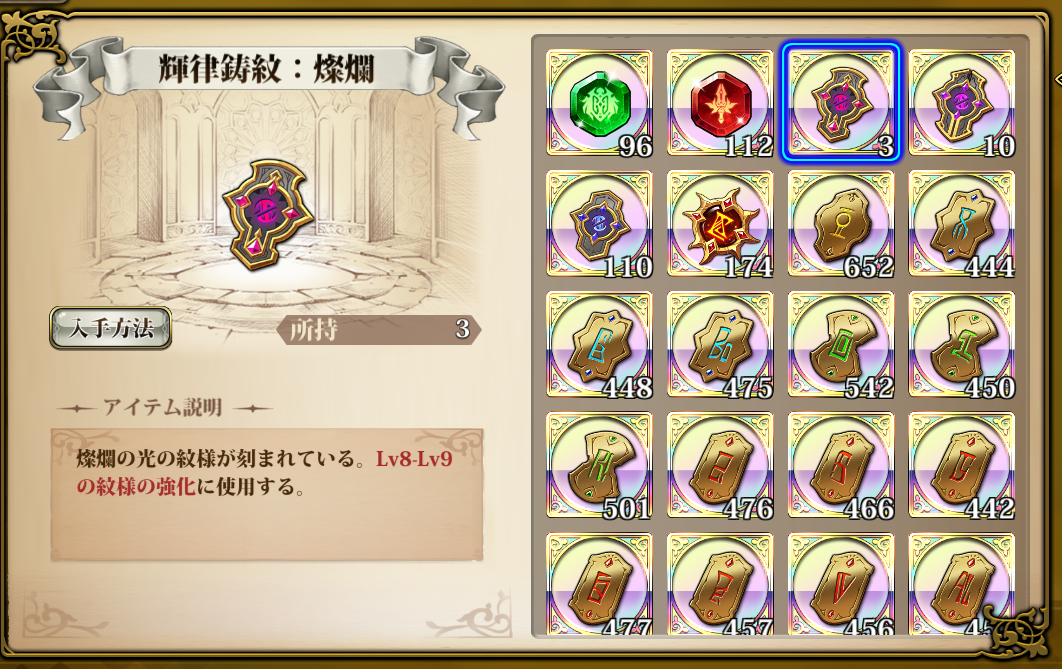Select the red gem item with 112
This screenshot has height=669, width=1062.
720,103
